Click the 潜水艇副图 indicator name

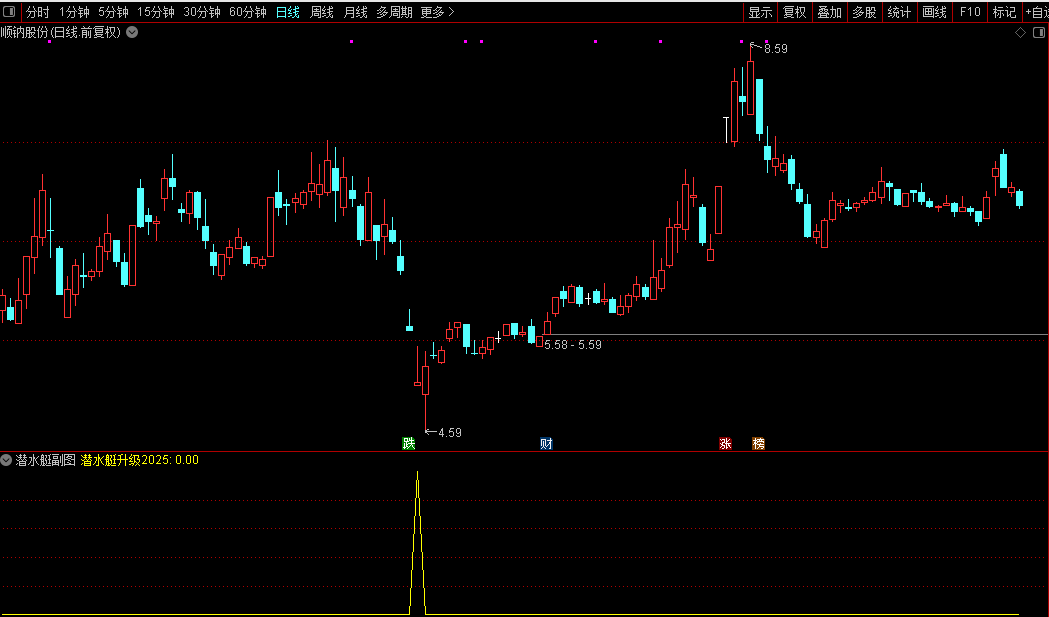click(45, 460)
